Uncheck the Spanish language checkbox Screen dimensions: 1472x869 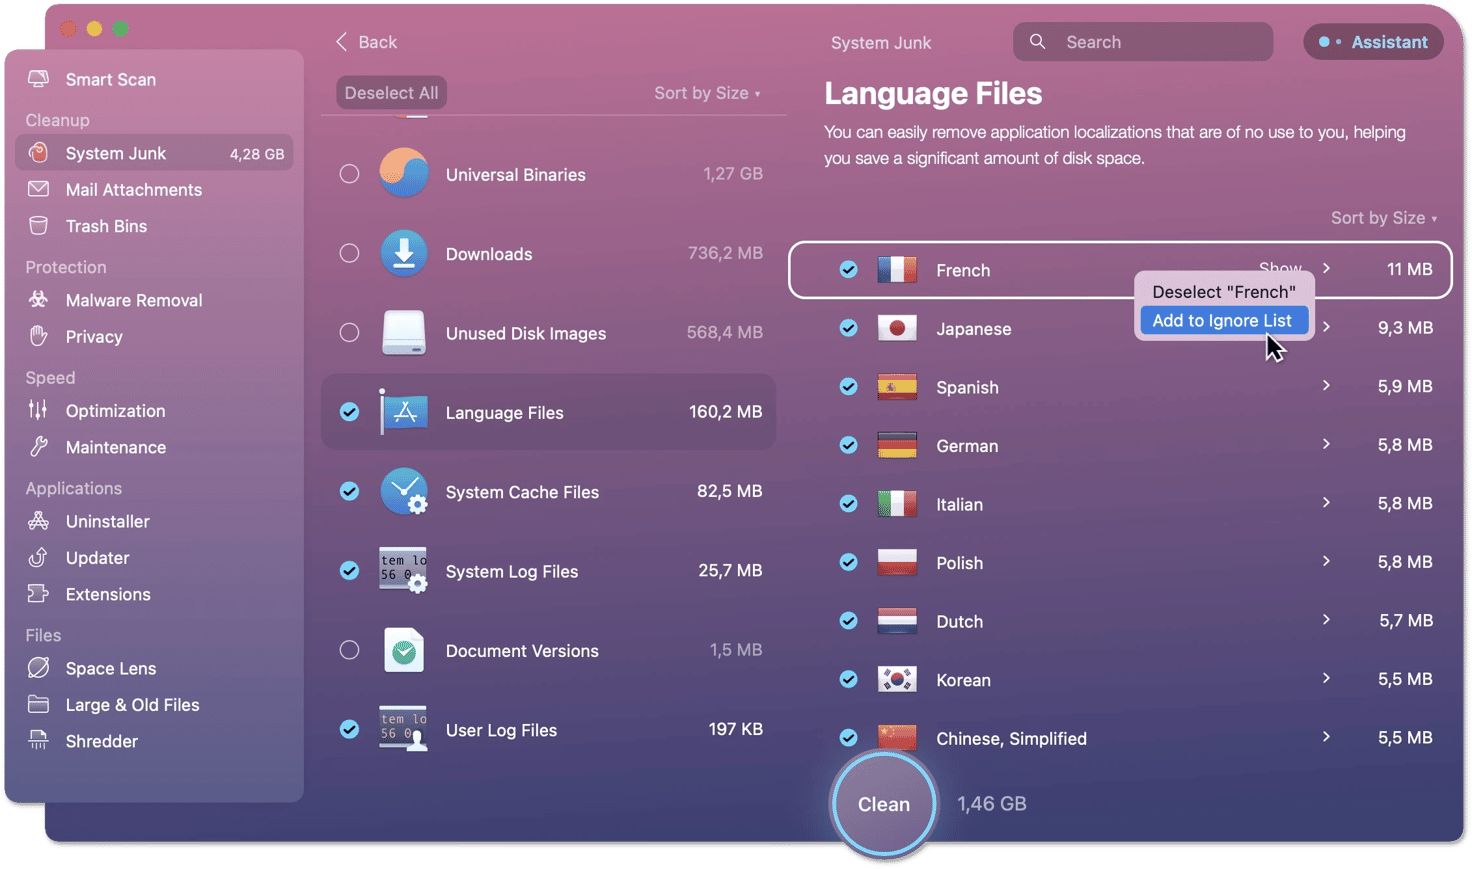tap(848, 386)
